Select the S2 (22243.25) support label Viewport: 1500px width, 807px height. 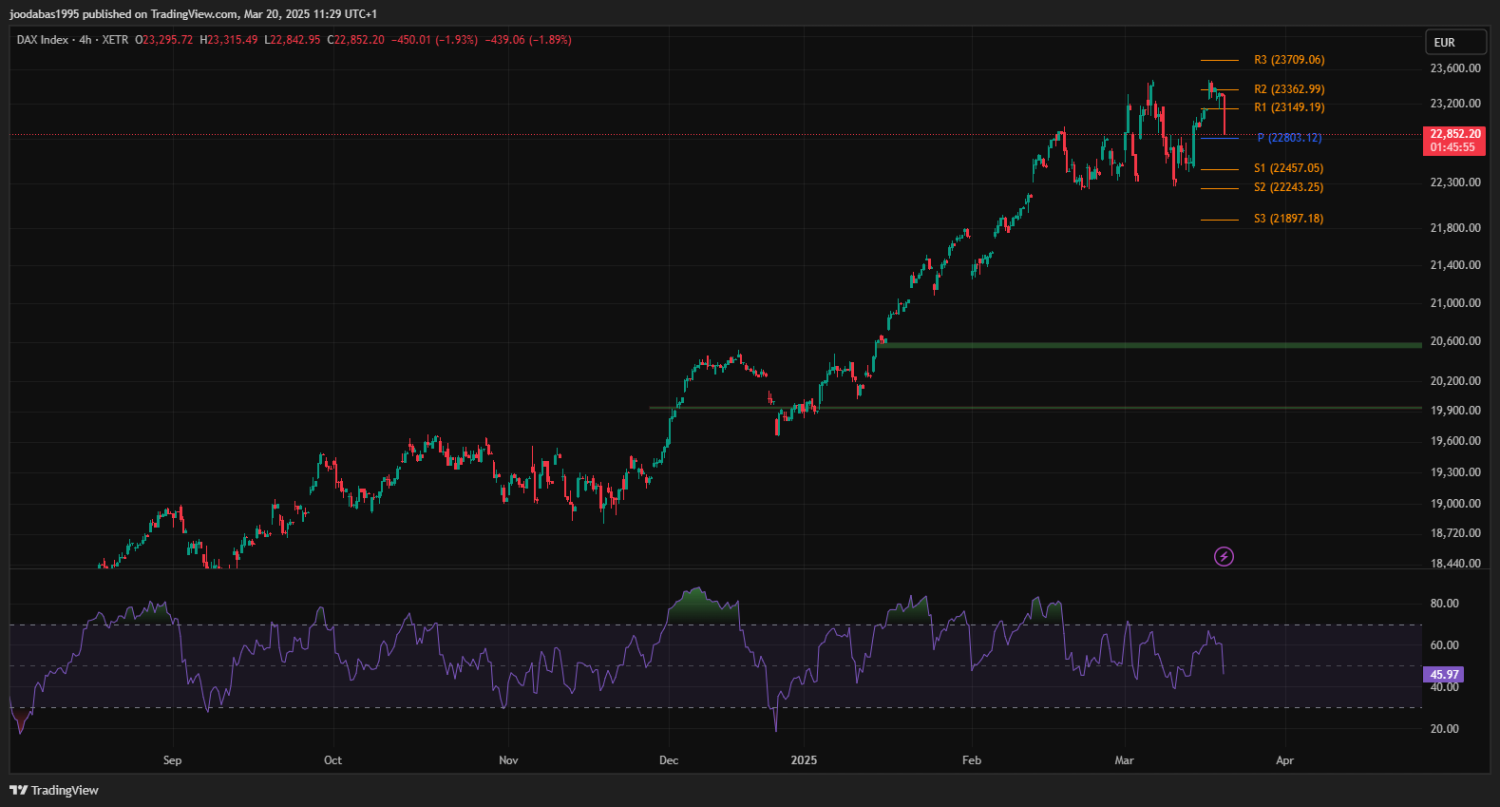(x=1288, y=188)
